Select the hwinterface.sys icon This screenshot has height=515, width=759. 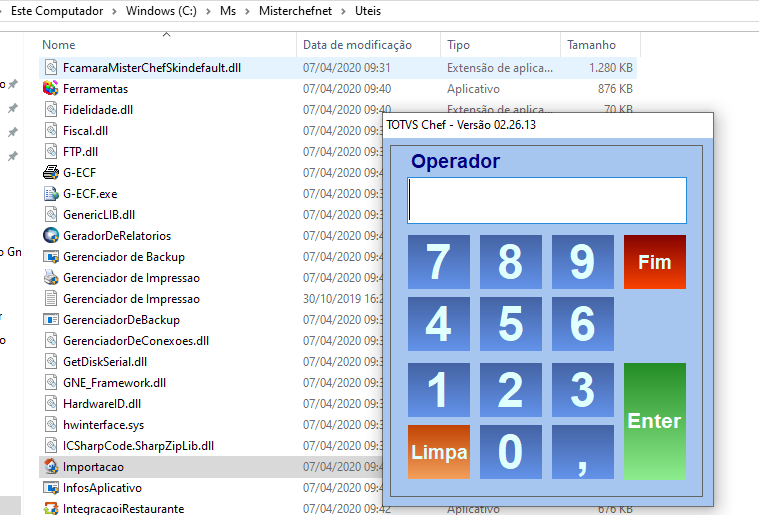pos(51,424)
